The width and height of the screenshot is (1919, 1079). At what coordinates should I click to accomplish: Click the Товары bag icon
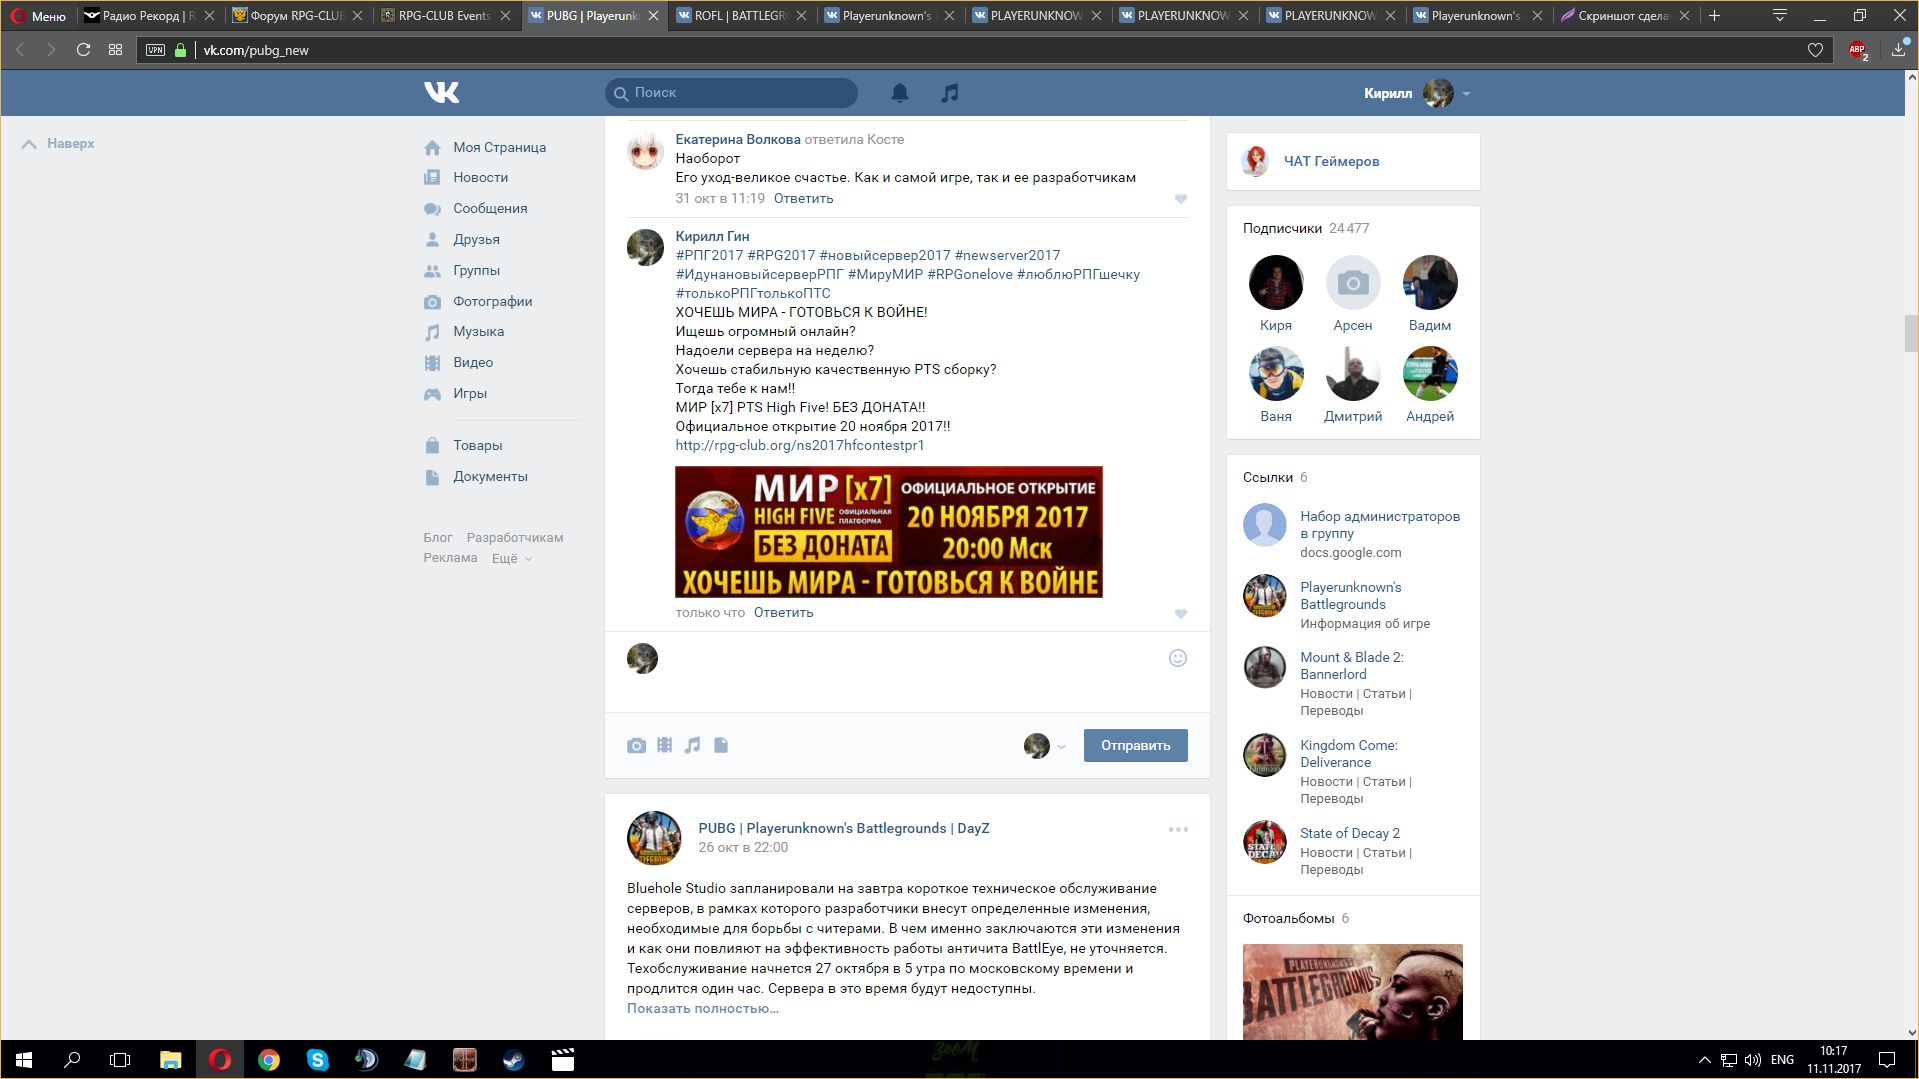click(x=432, y=445)
